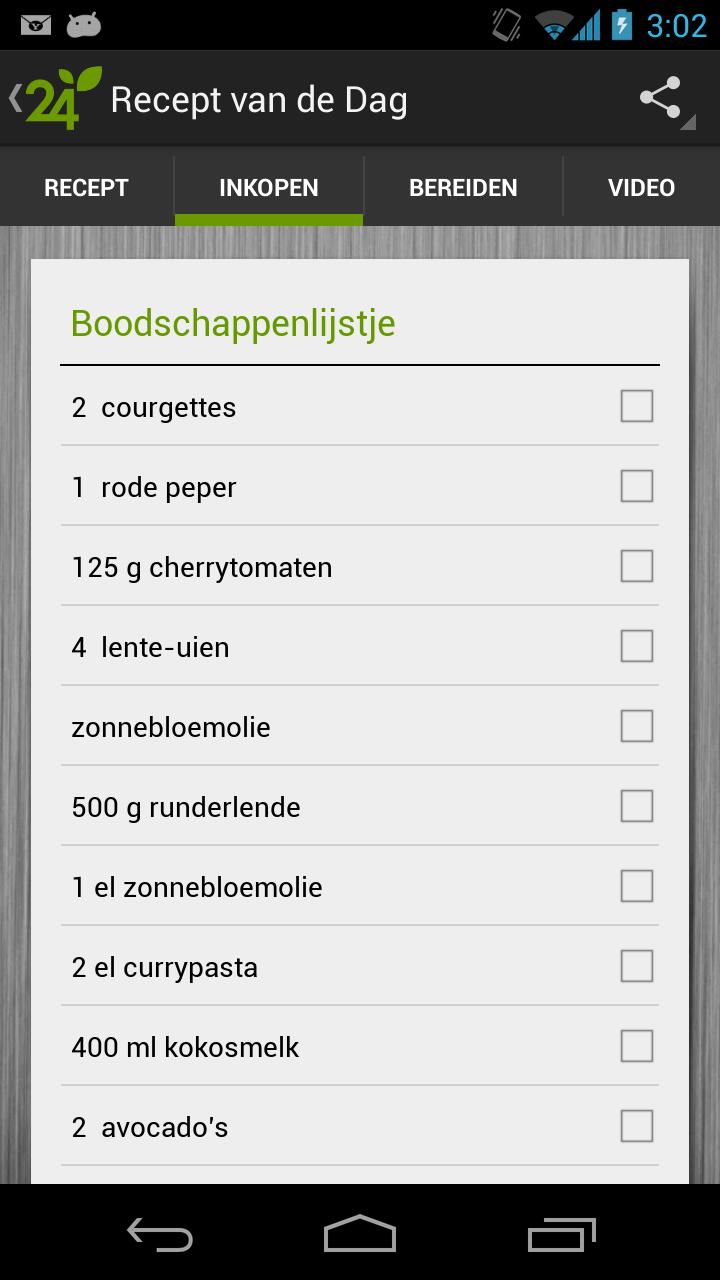The height and width of the screenshot is (1280, 720).
Task: Go to the RECEPT tab
Action: tap(86, 187)
